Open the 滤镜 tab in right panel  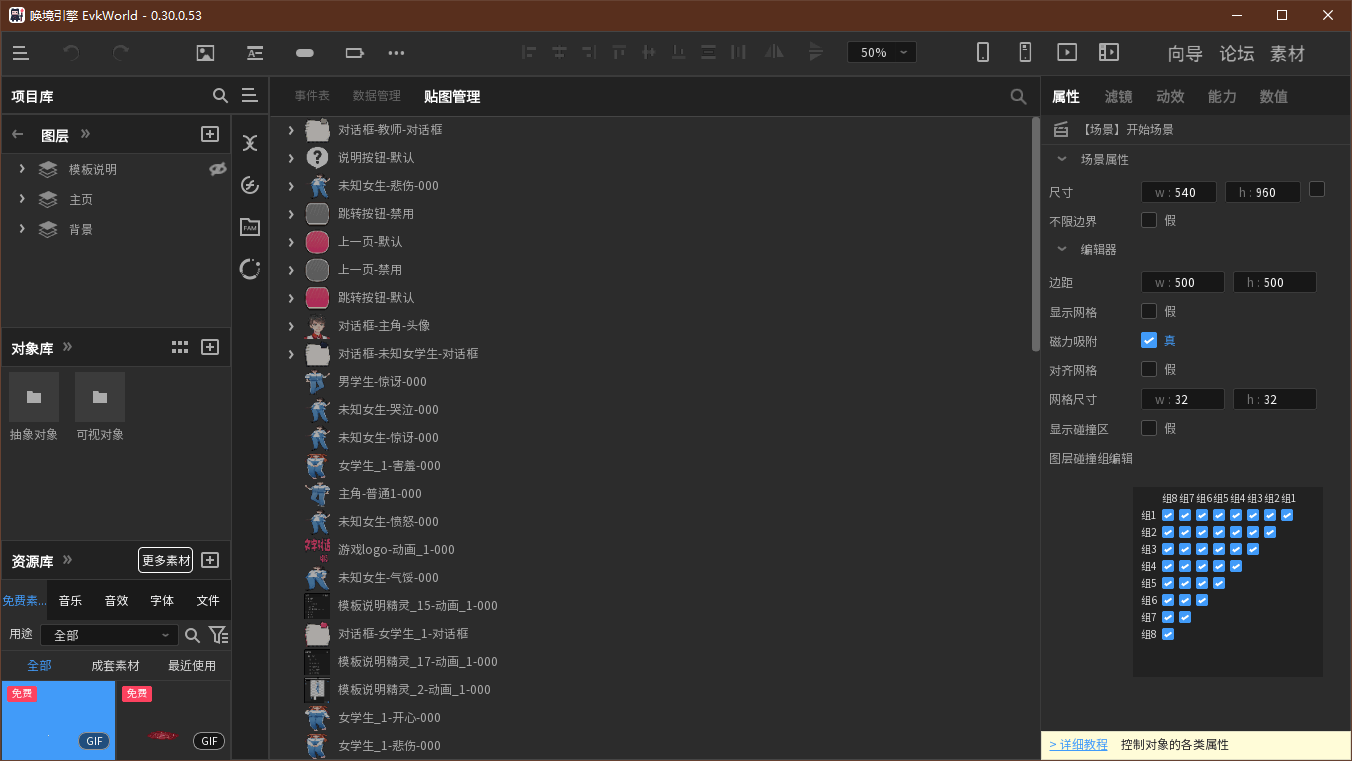(1118, 96)
